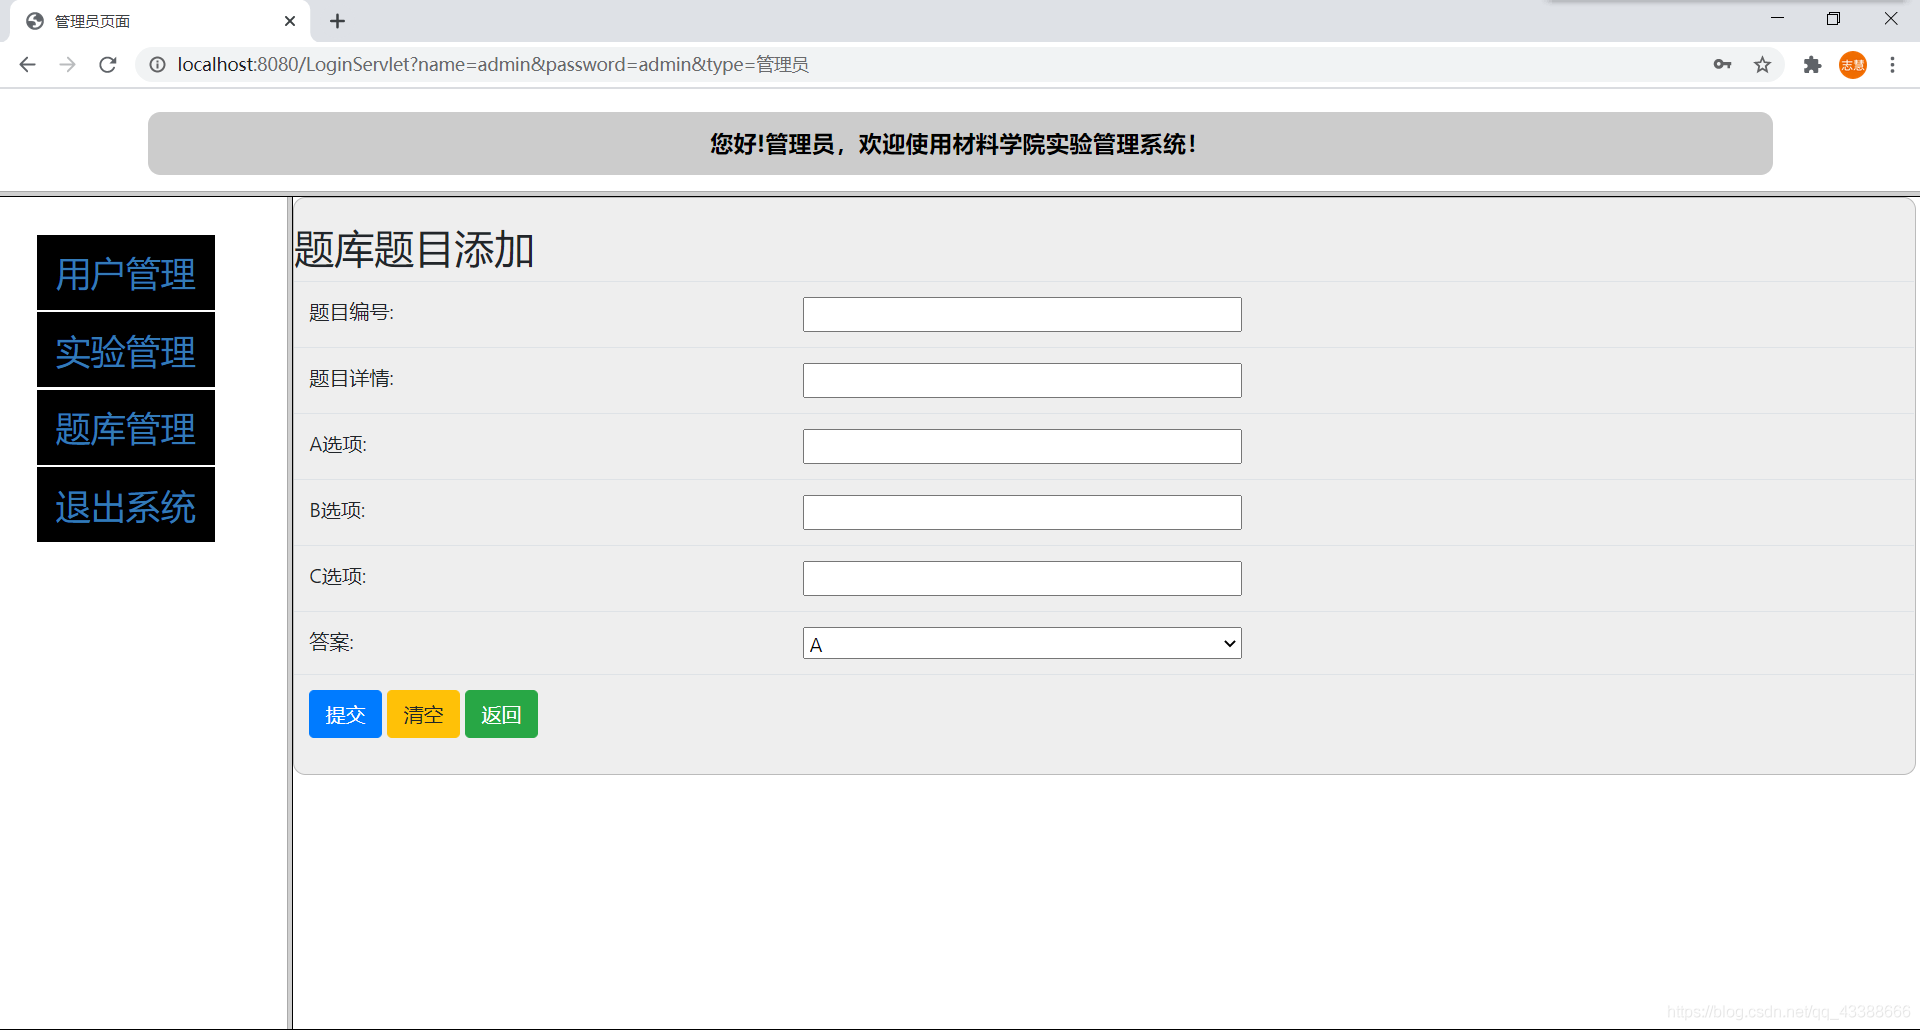The width and height of the screenshot is (1920, 1030).
Task: Close the 管理员页面 tab
Action: tap(290, 21)
